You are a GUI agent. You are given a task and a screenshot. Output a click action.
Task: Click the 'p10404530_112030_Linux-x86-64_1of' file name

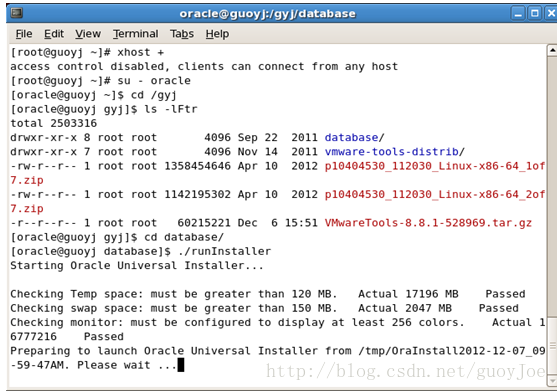pos(434,166)
